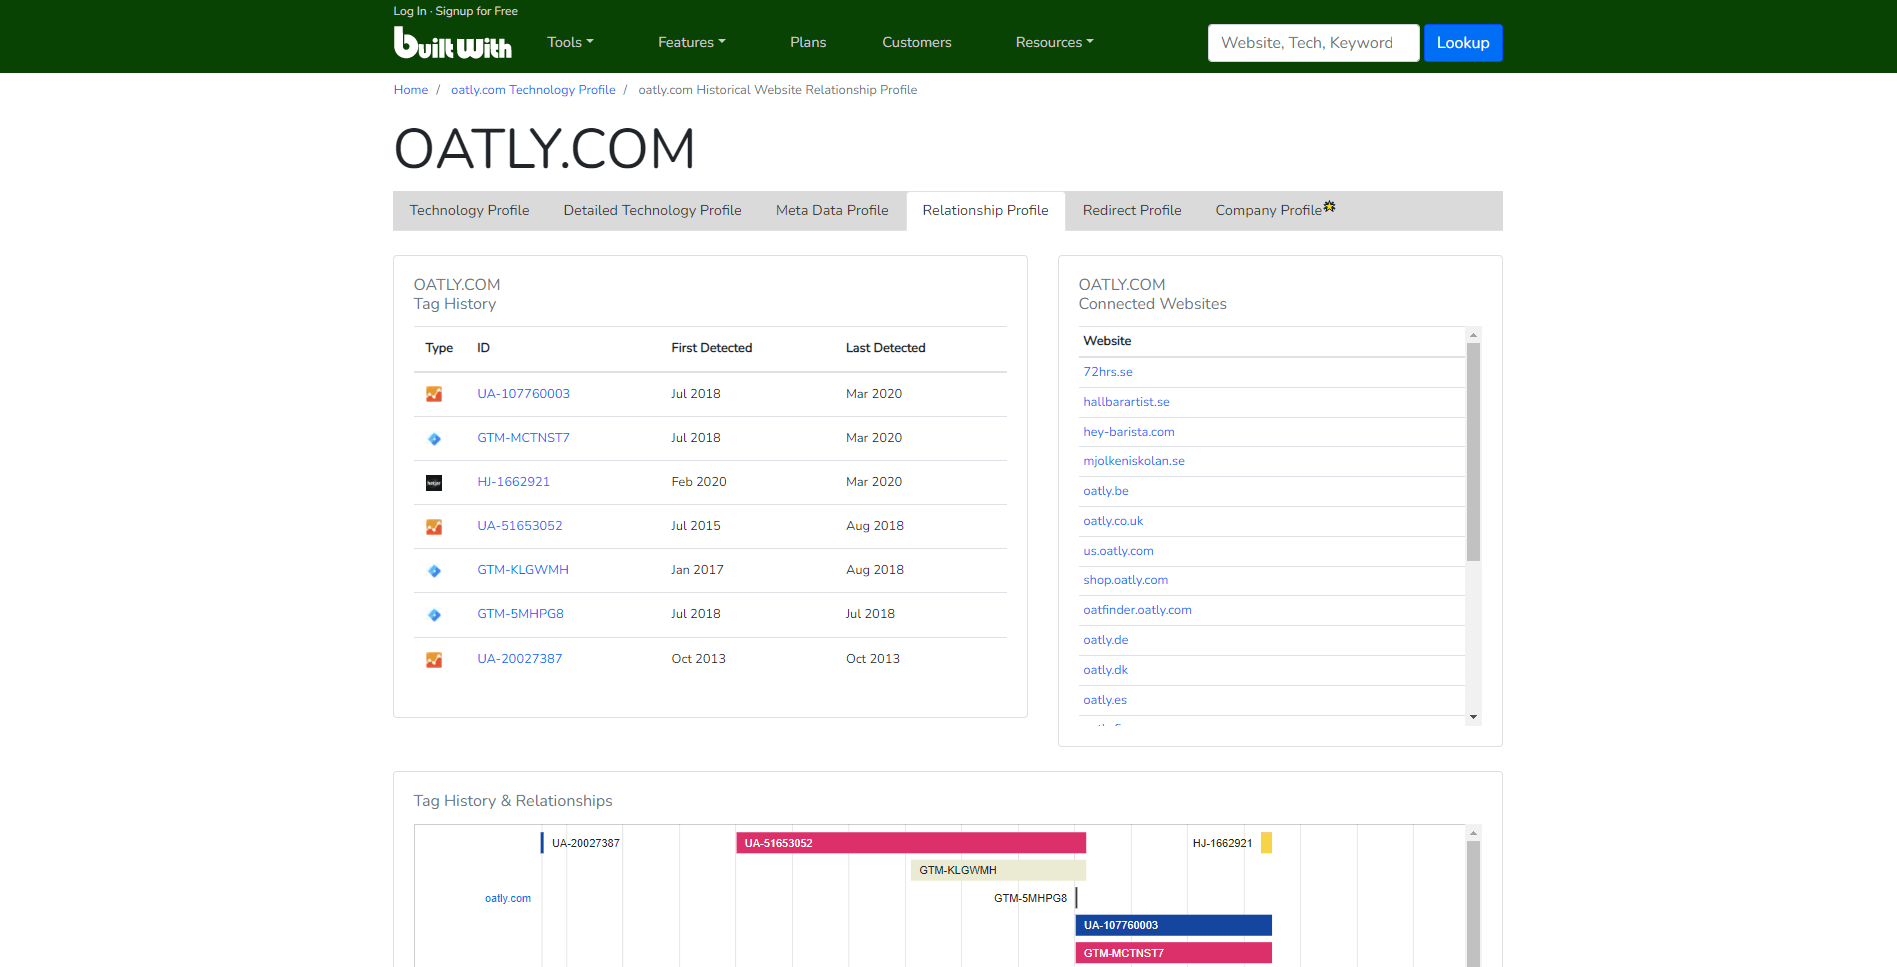Switch to the Technology Profile tab
This screenshot has width=1897, height=967.
(x=469, y=210)
